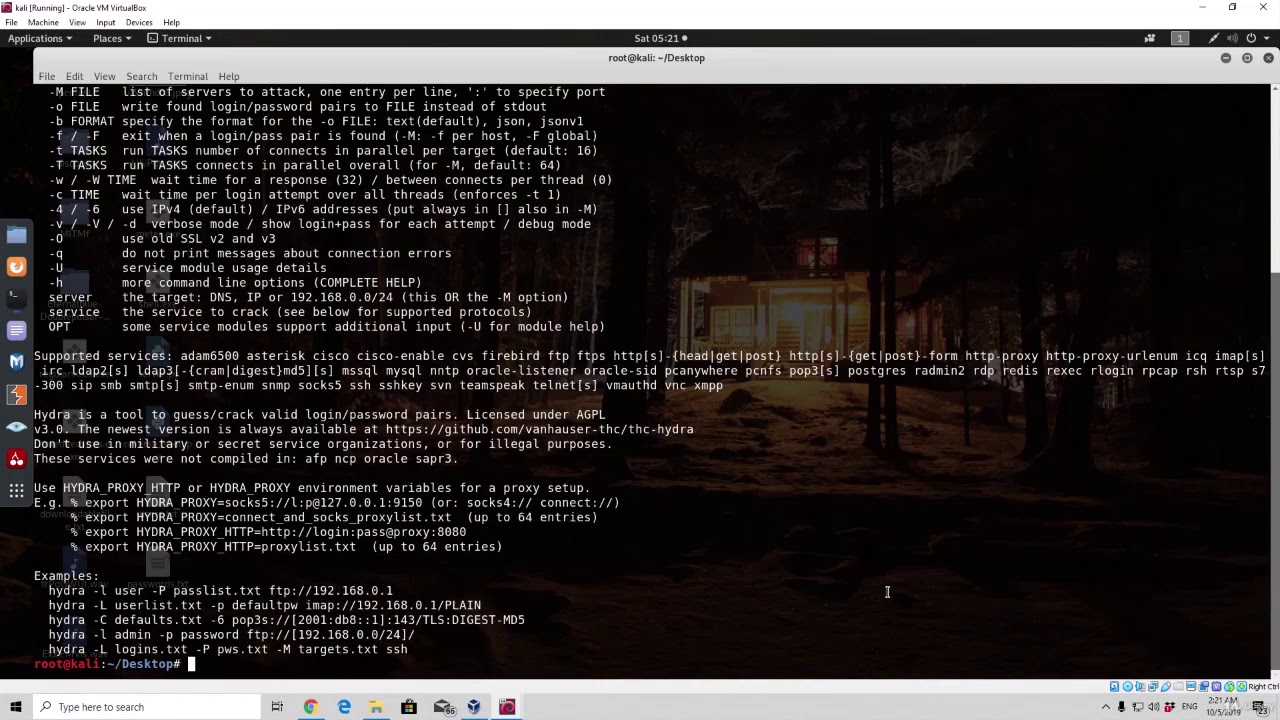Open Windows notification center
The height and width of the screenshot is (720, 1280).
click(x=1260, y=707)
